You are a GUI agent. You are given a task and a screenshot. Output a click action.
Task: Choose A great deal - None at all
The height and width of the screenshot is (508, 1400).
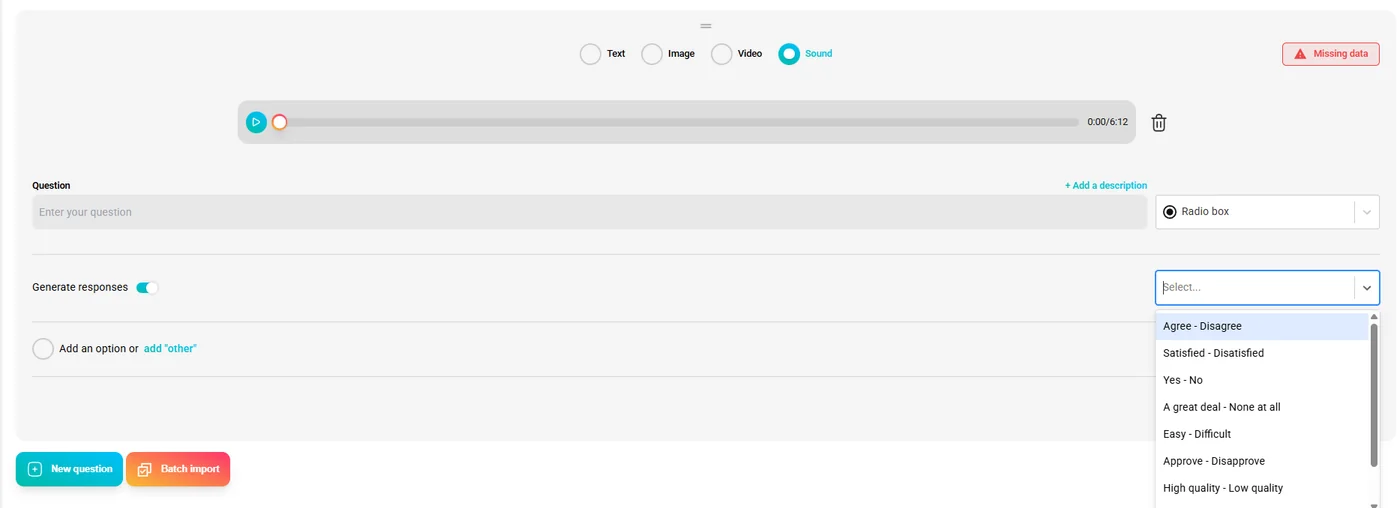[1262, 407]
